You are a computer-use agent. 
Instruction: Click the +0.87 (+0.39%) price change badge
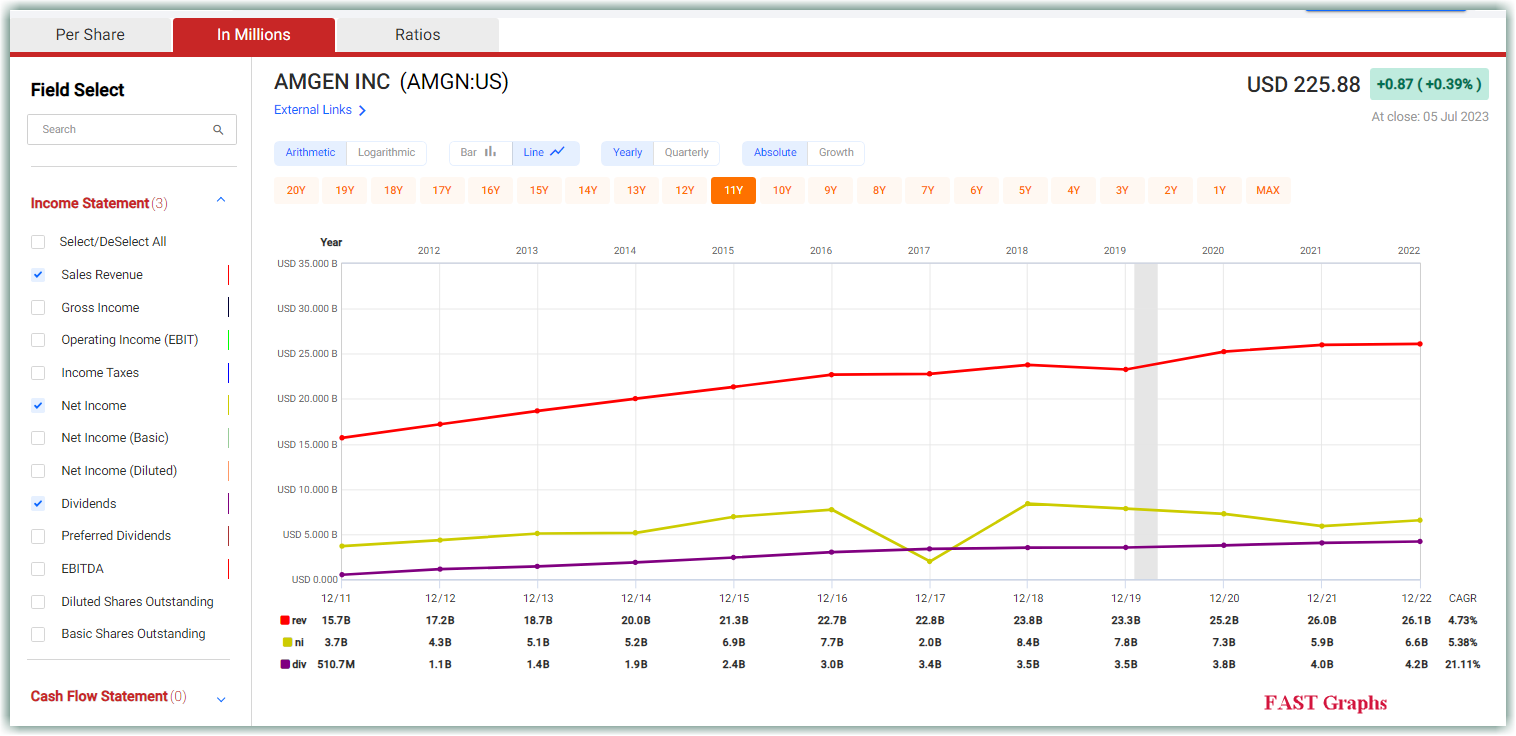[x=1429, y=85]
